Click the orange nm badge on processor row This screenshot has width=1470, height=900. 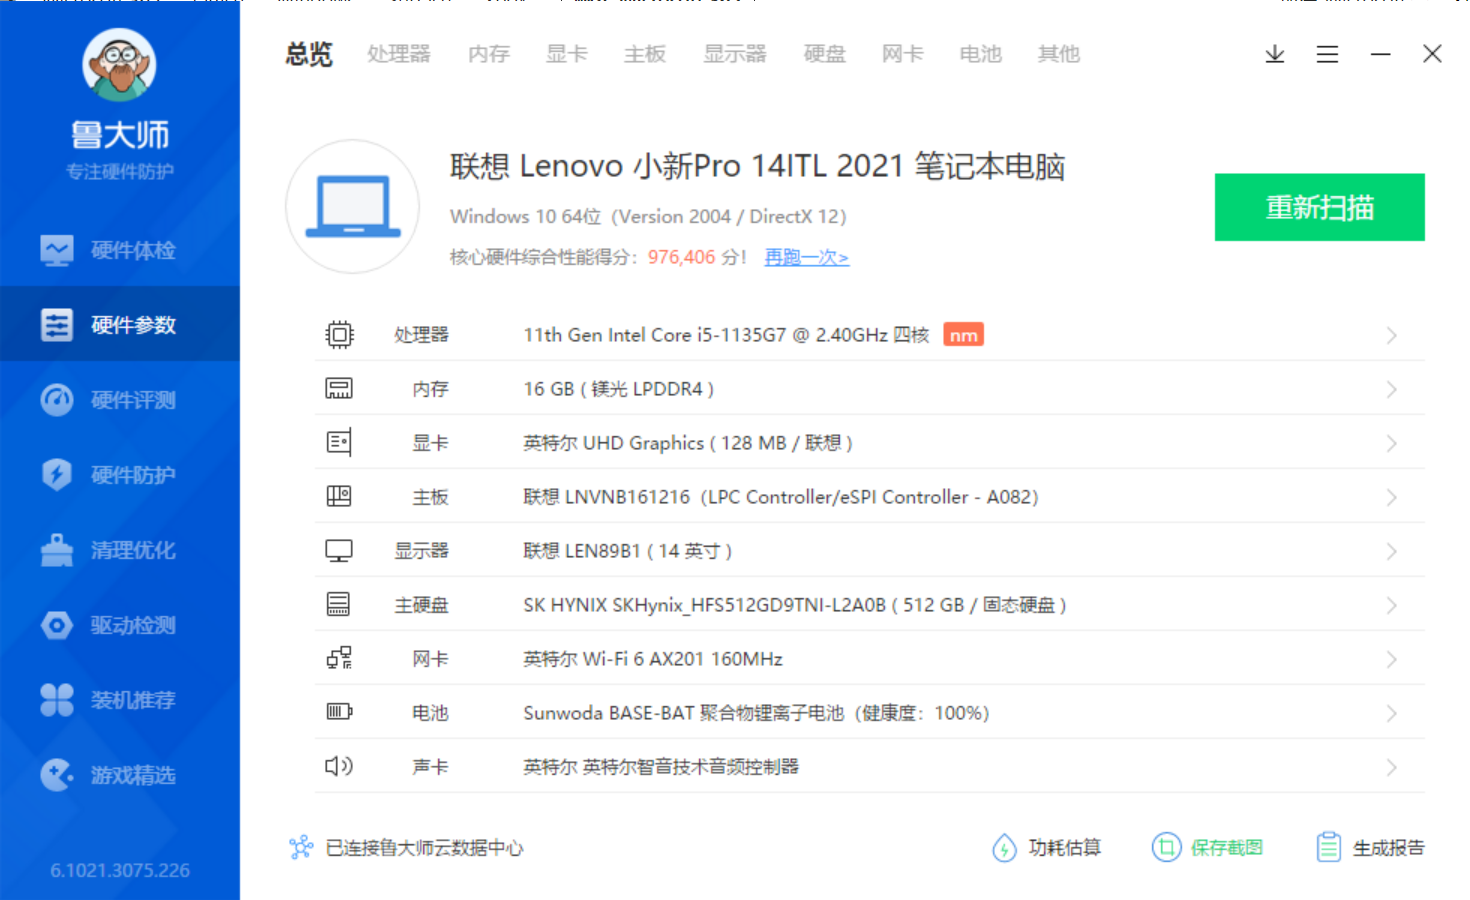point(963,335)
